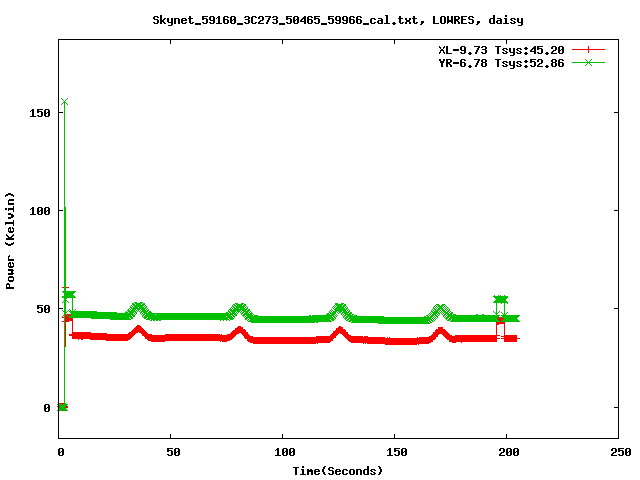Click the y-axis tick label 150
The width and height of the screenshot is (640, 480).
point(40,113)
